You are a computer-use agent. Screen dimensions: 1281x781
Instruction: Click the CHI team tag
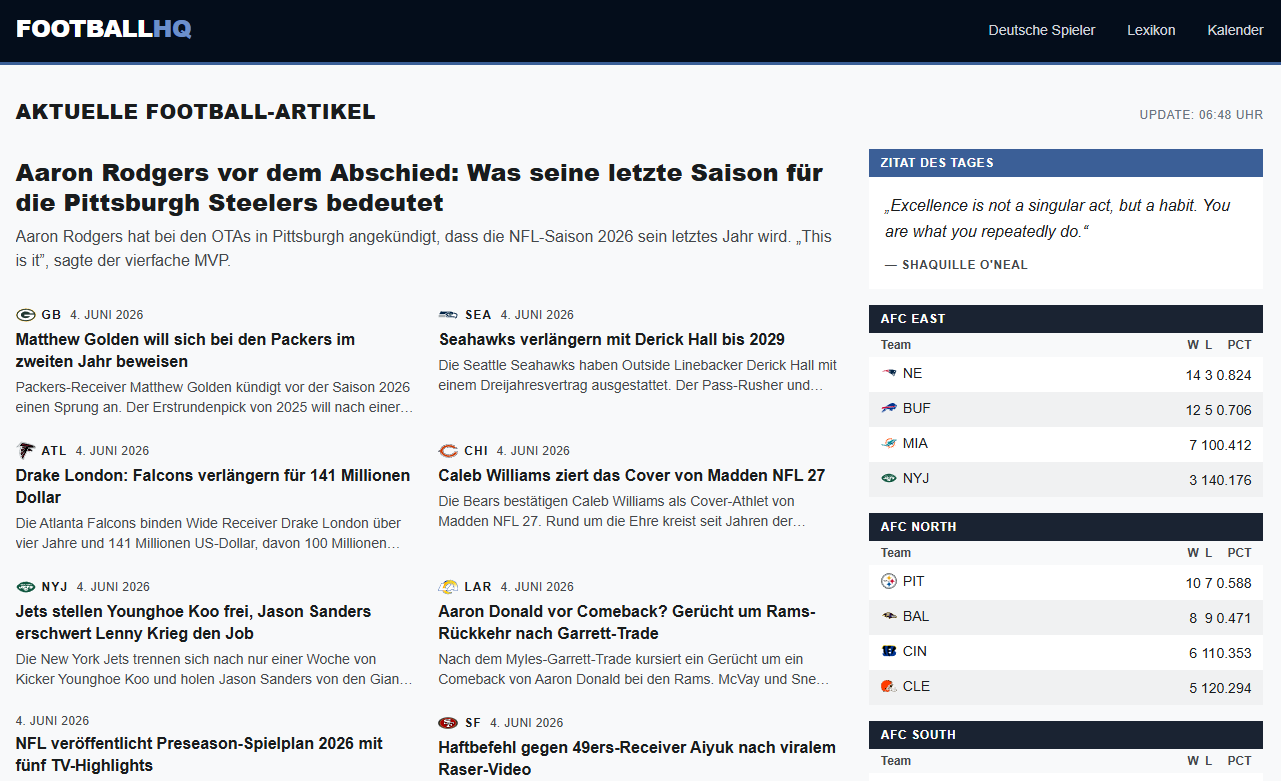point(476,451)
